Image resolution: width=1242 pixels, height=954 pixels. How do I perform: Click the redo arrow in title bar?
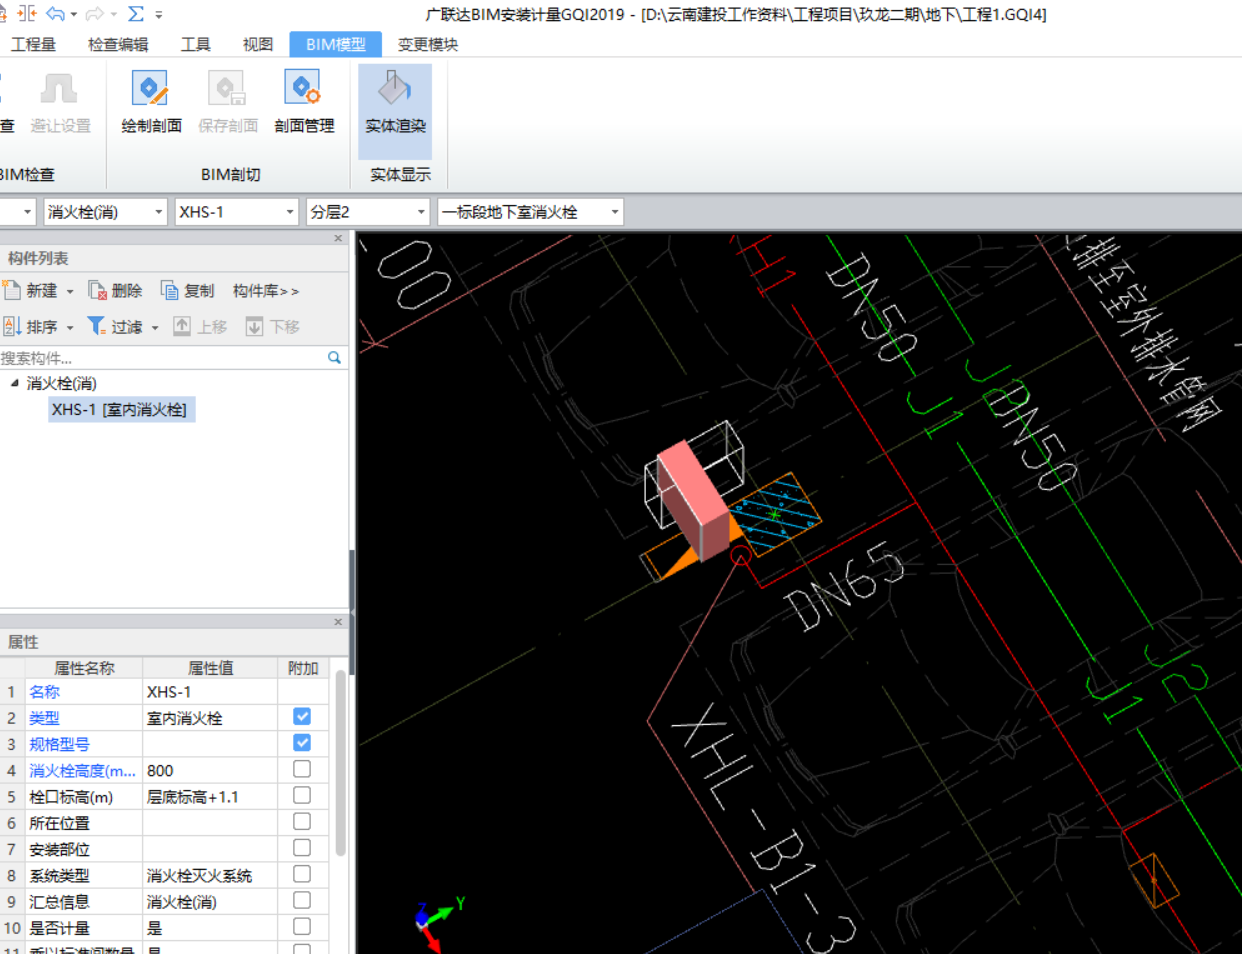tap(95, 14)
